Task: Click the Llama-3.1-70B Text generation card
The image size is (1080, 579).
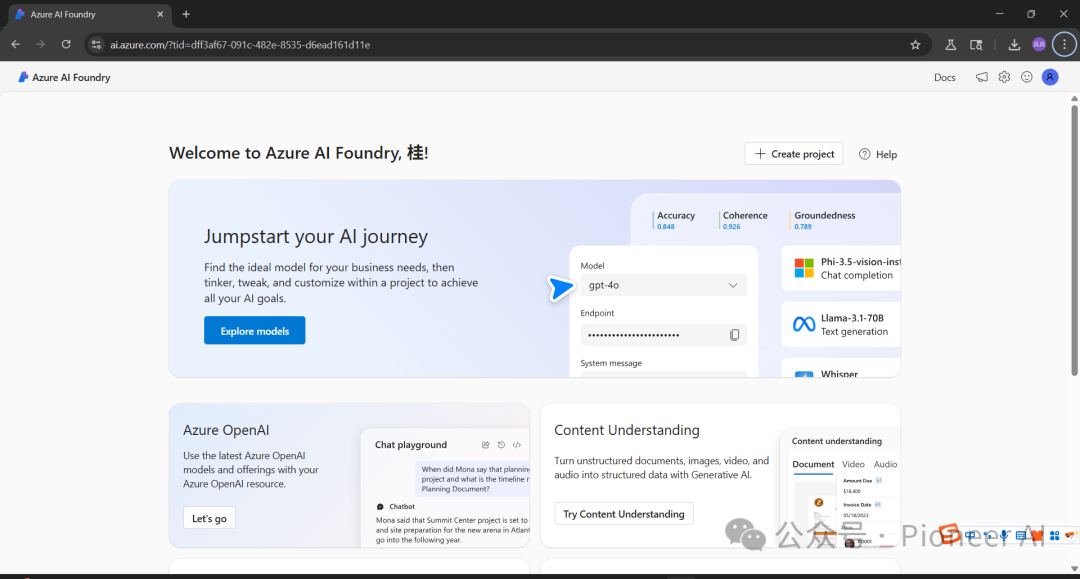Action: (x=842, y=324)
